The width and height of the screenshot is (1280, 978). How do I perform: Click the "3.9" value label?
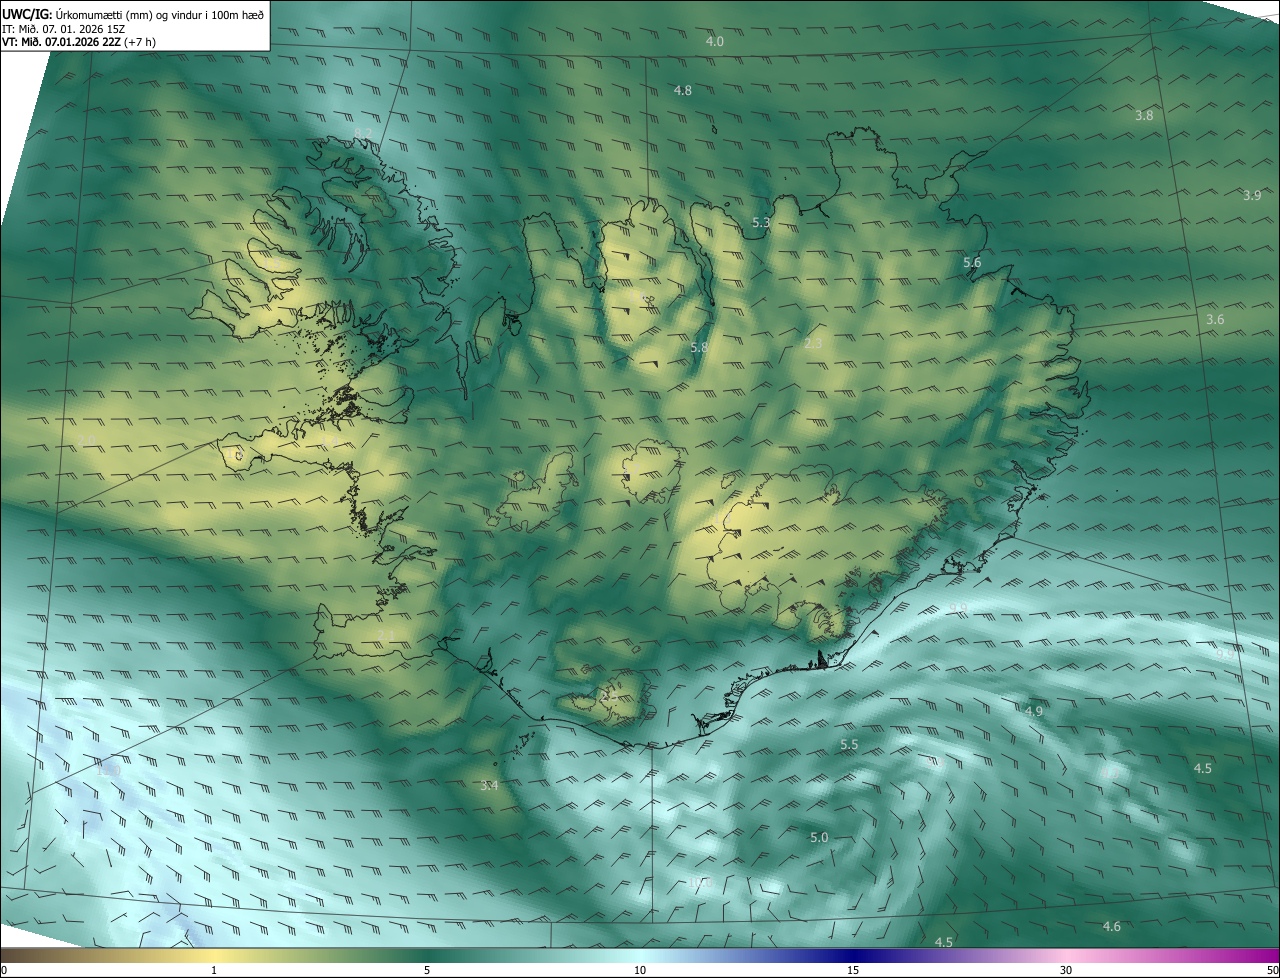pos(1251,195)
